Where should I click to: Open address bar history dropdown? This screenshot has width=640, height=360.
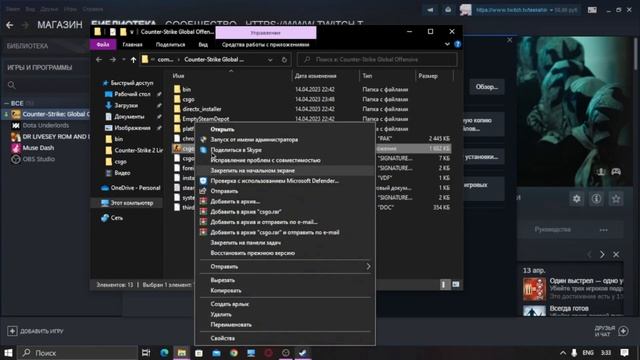coord(270,60)
